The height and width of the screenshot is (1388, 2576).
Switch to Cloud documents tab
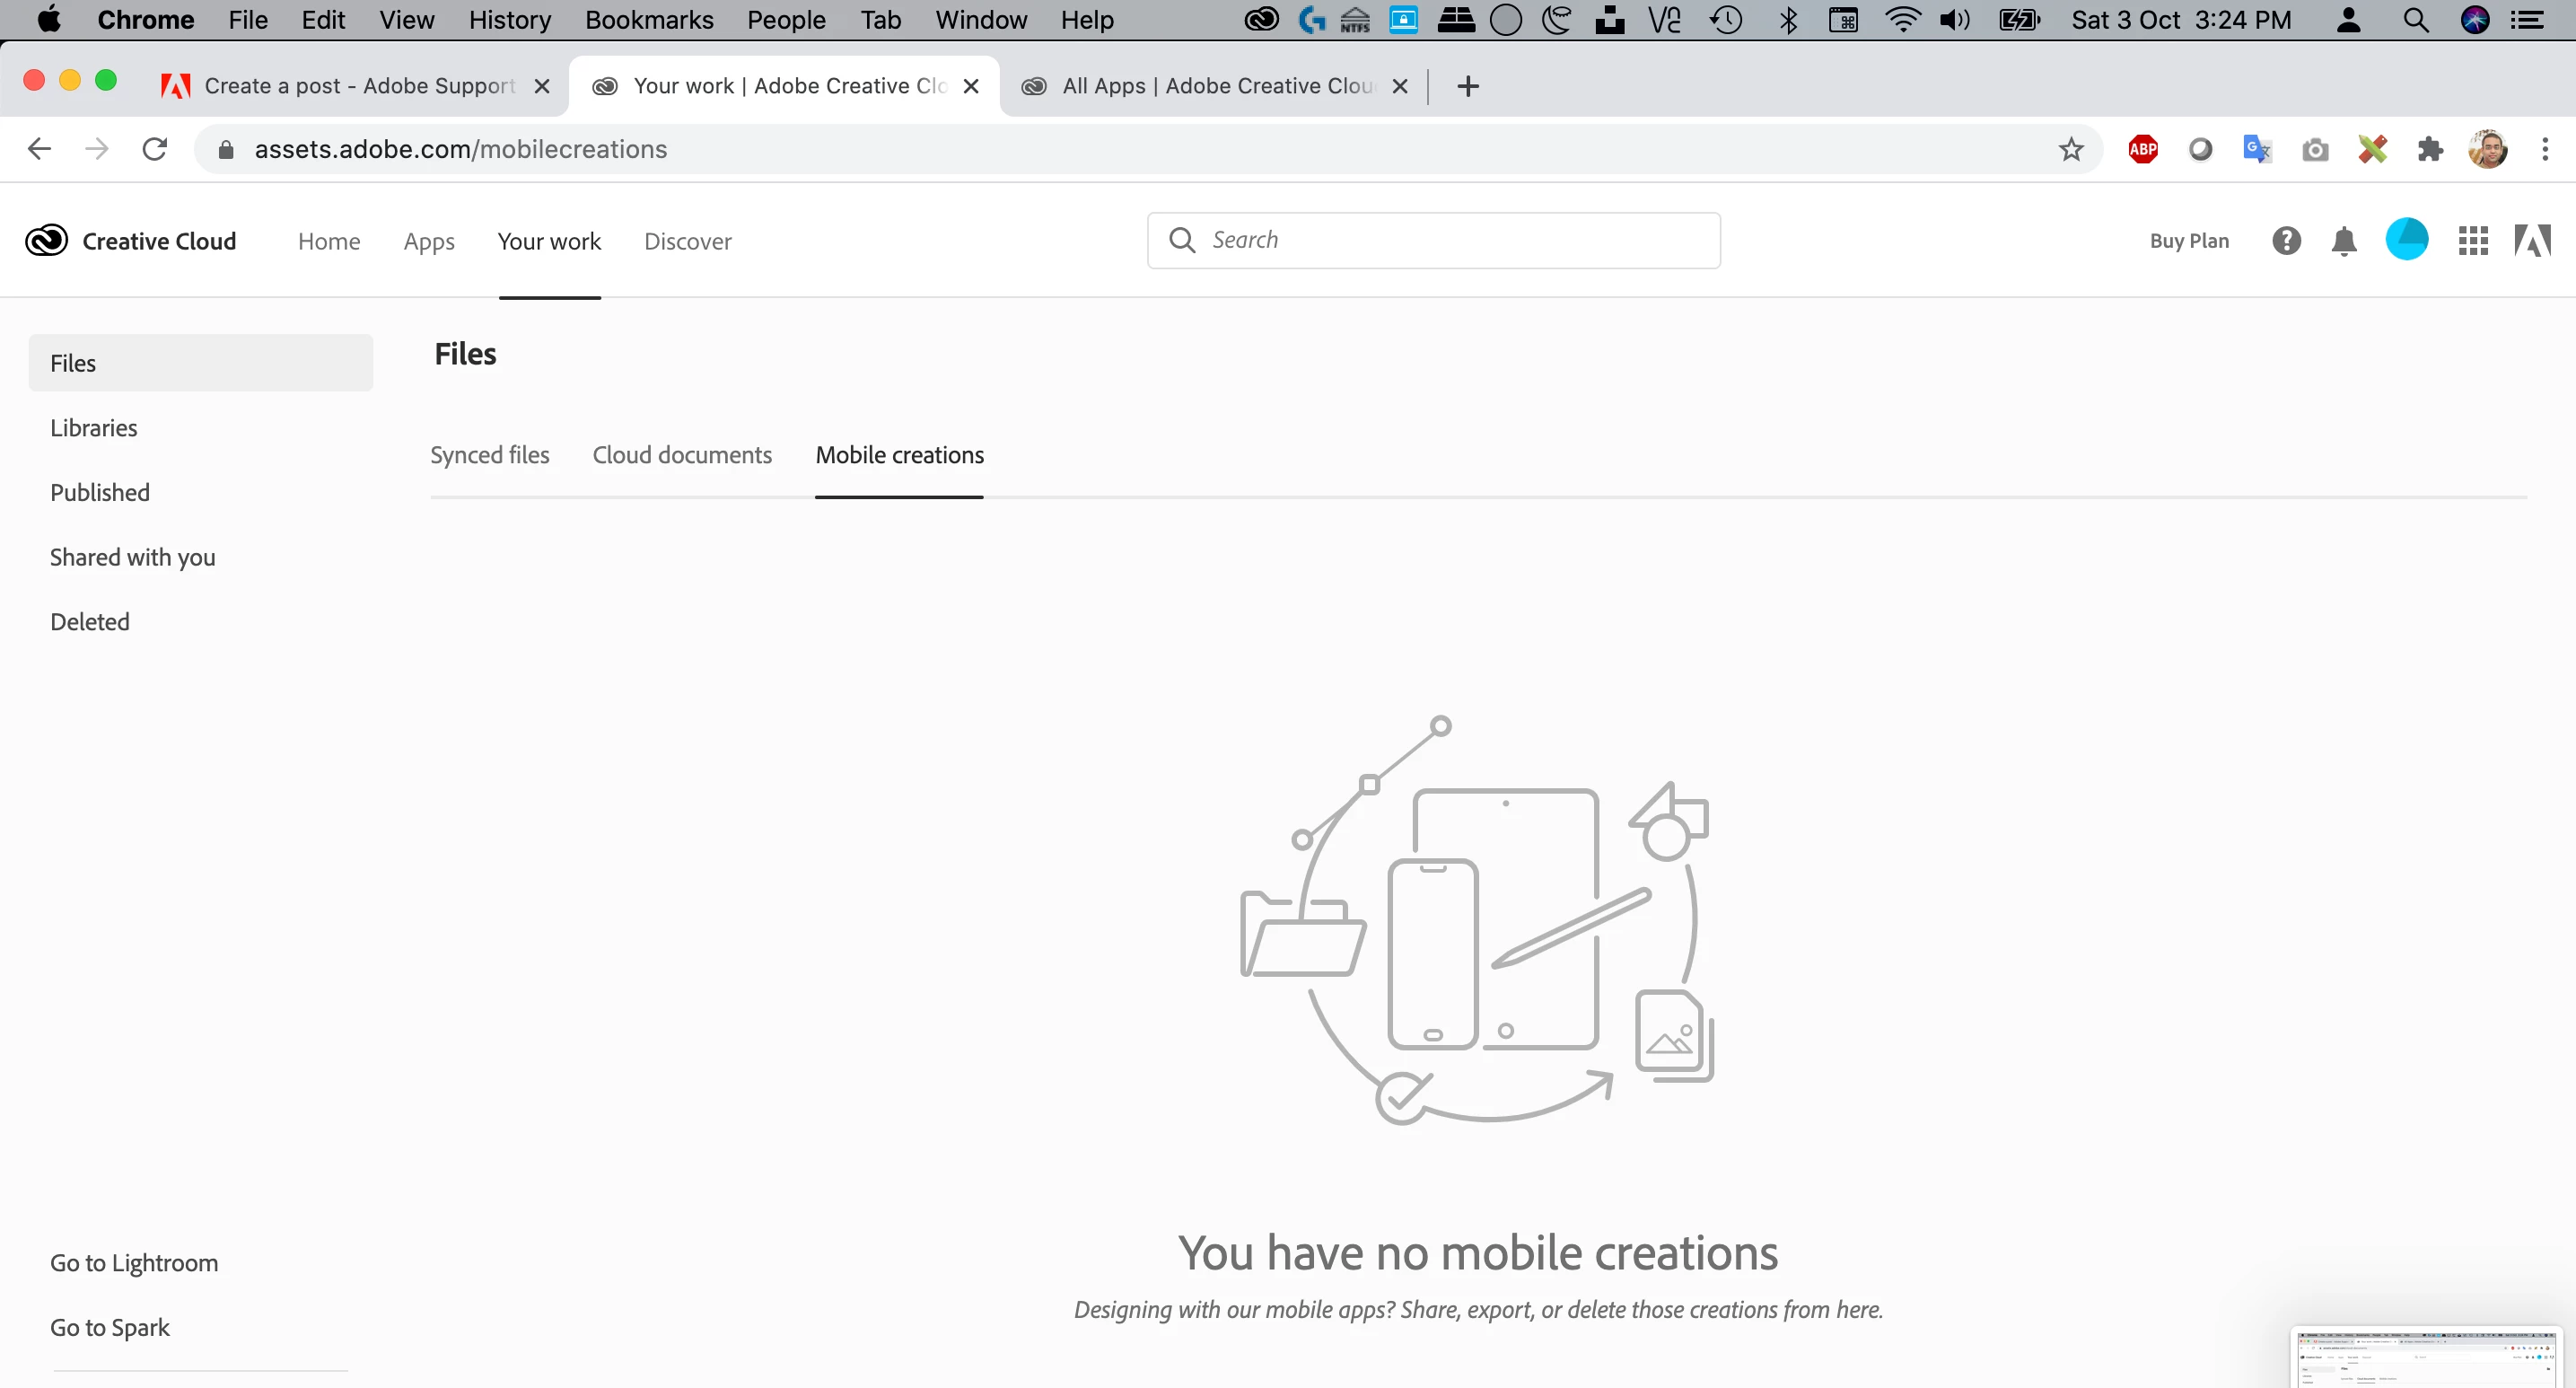[682, 455]
